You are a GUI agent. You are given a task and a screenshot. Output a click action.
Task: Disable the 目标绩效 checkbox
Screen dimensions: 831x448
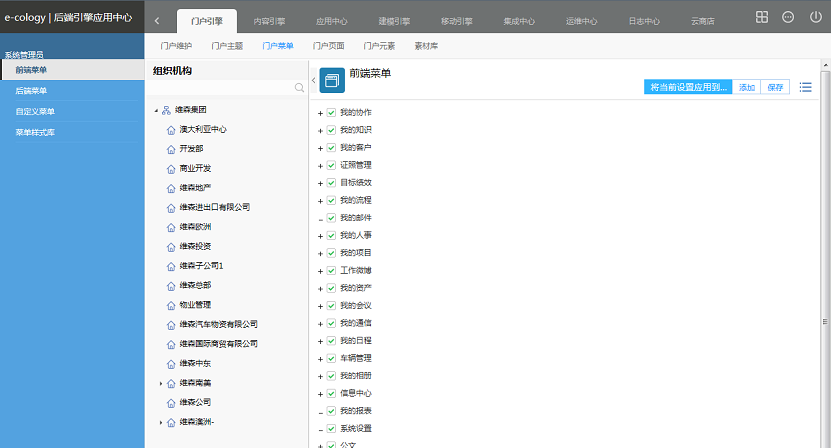point(331,183)
